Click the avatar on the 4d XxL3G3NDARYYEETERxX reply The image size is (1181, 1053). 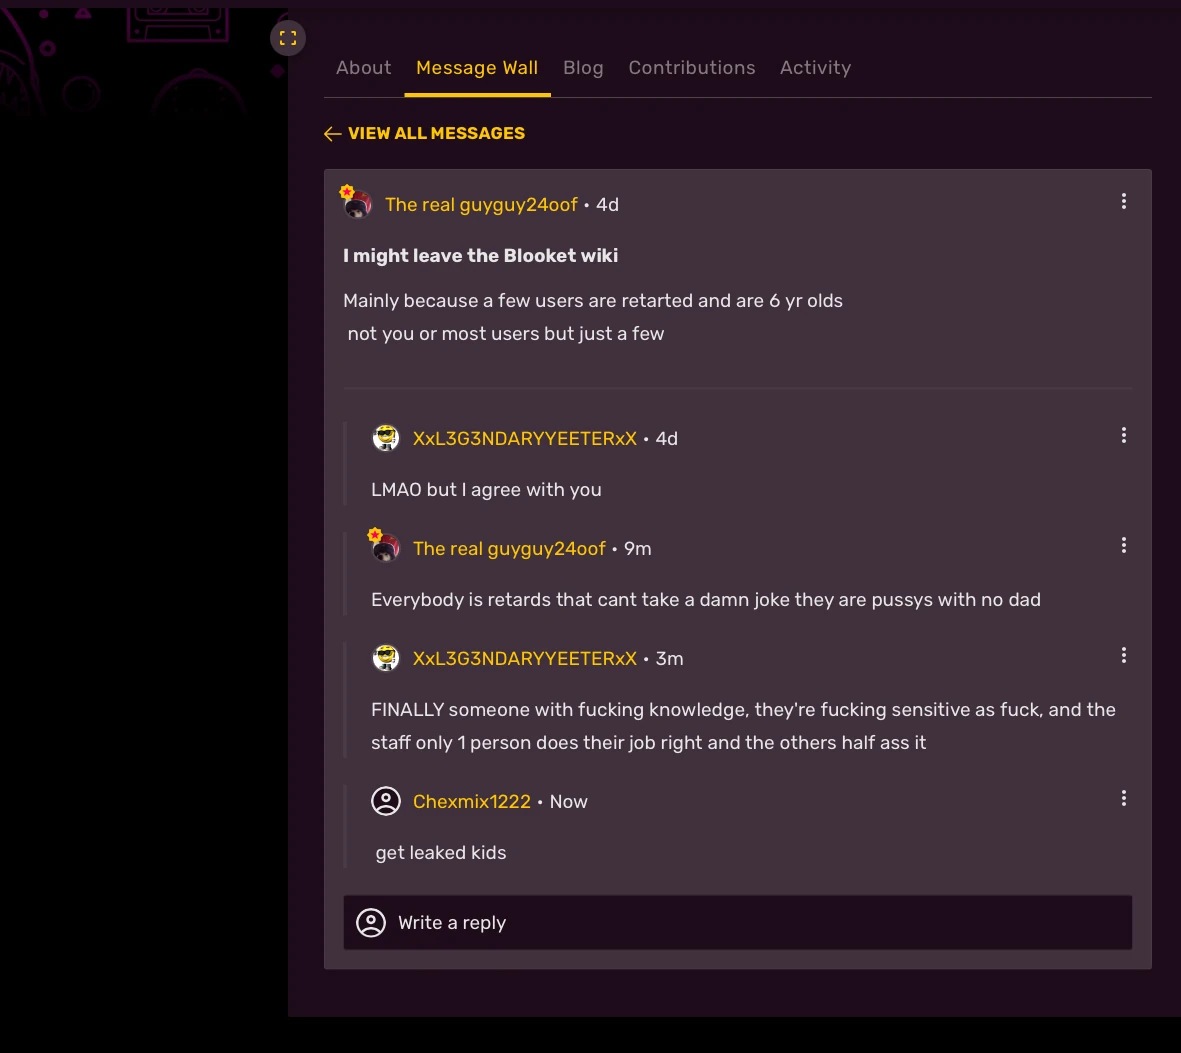click(386, 438)
